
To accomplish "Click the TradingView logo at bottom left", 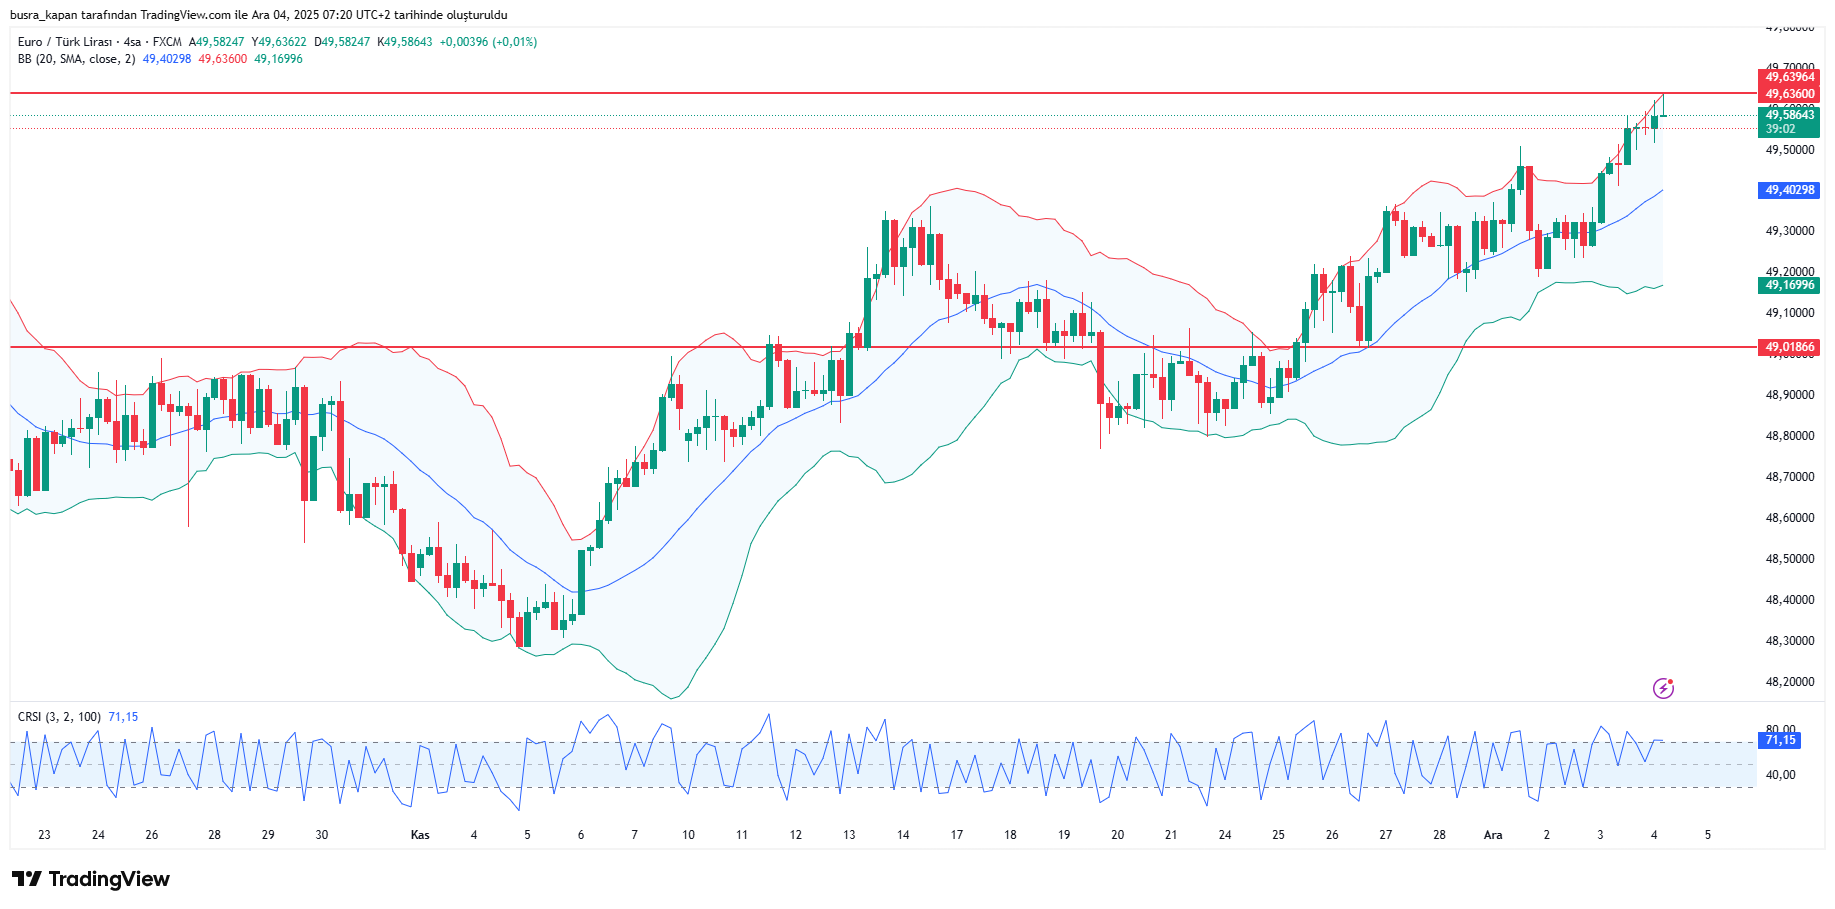I will 91,879.
